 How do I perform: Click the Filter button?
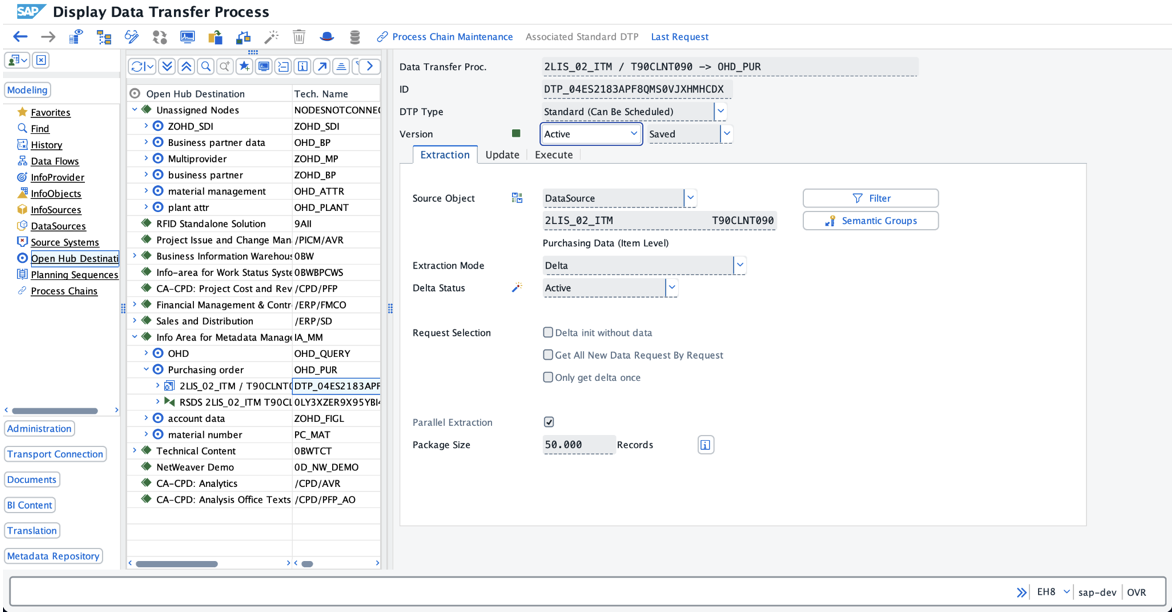point(871,198)
